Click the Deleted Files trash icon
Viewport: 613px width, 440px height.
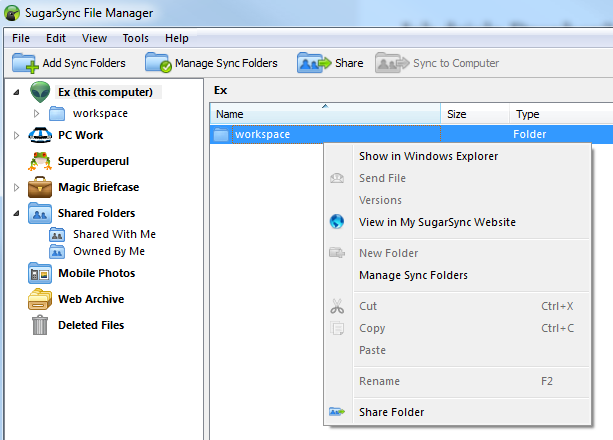pos(40,325)
